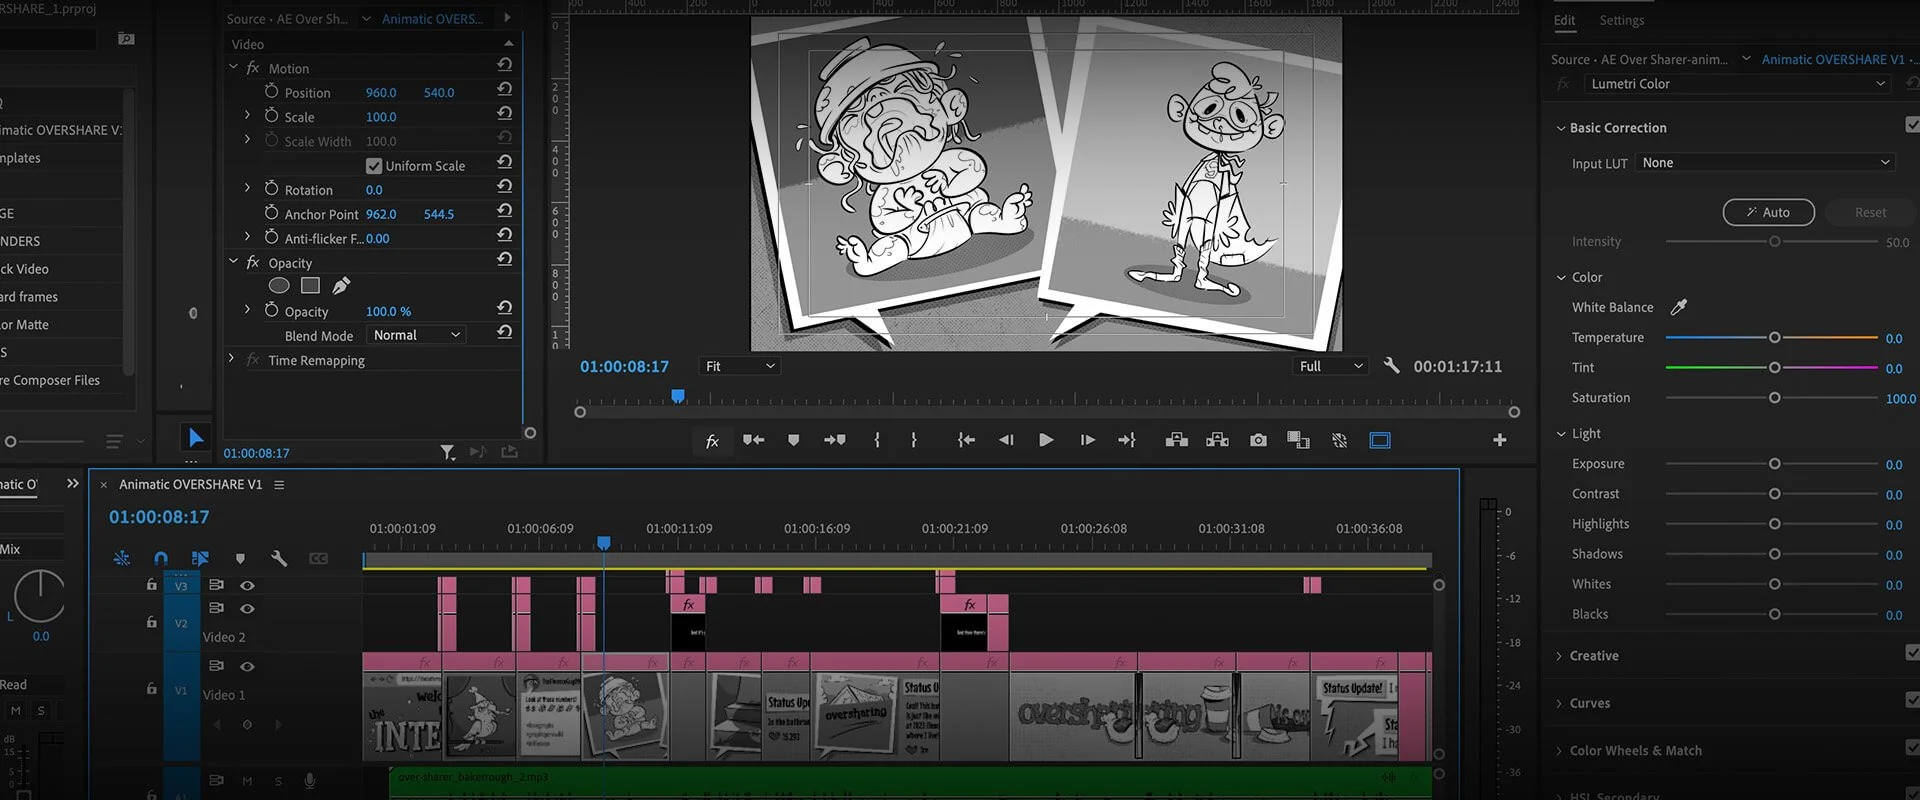The image size is (1920, 800).
Task: Reset Motion effect parameters
Action: coord(504,65)
